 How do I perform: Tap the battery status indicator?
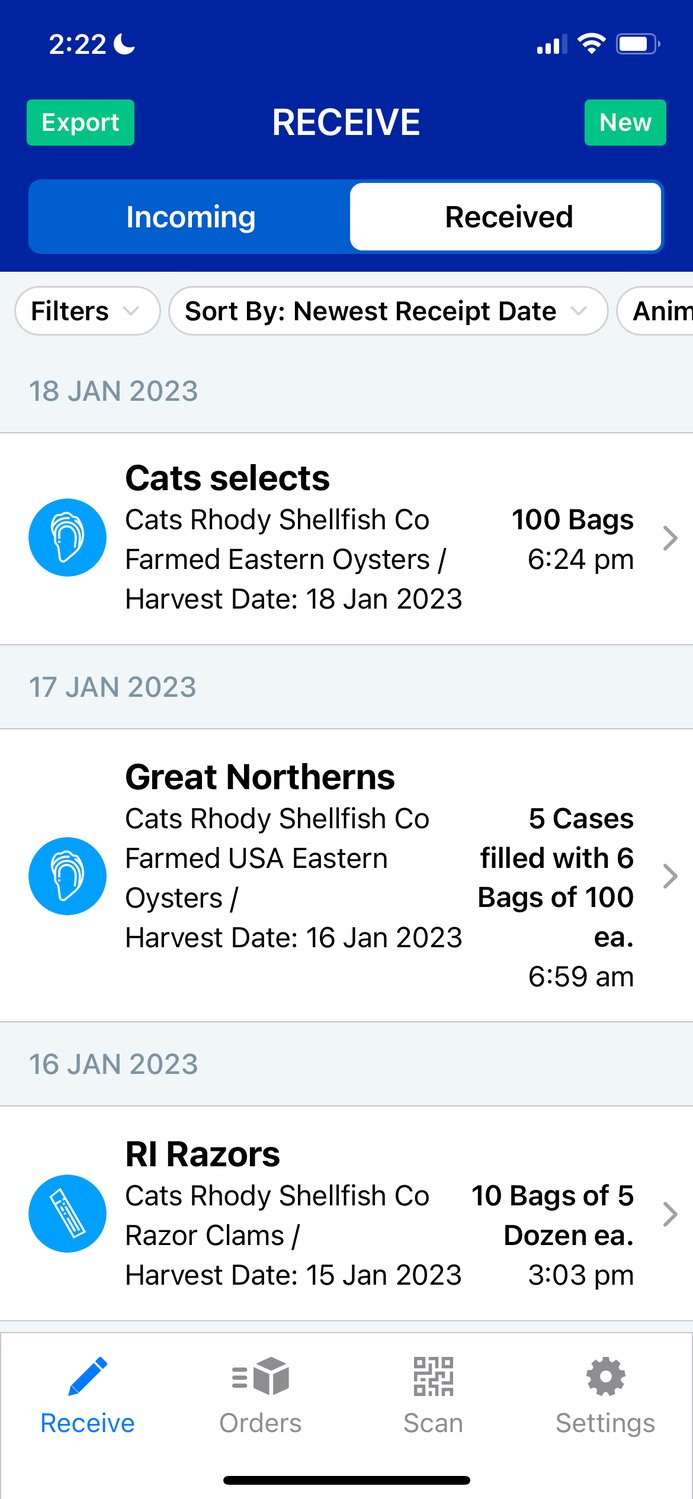(637, 44)
